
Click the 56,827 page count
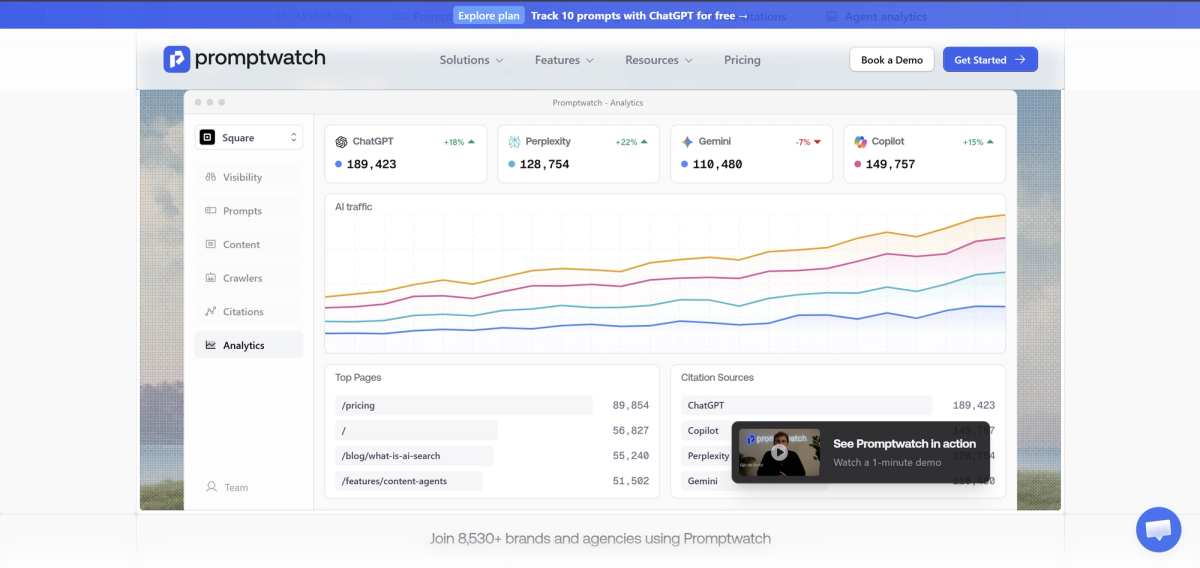[631, 430]
